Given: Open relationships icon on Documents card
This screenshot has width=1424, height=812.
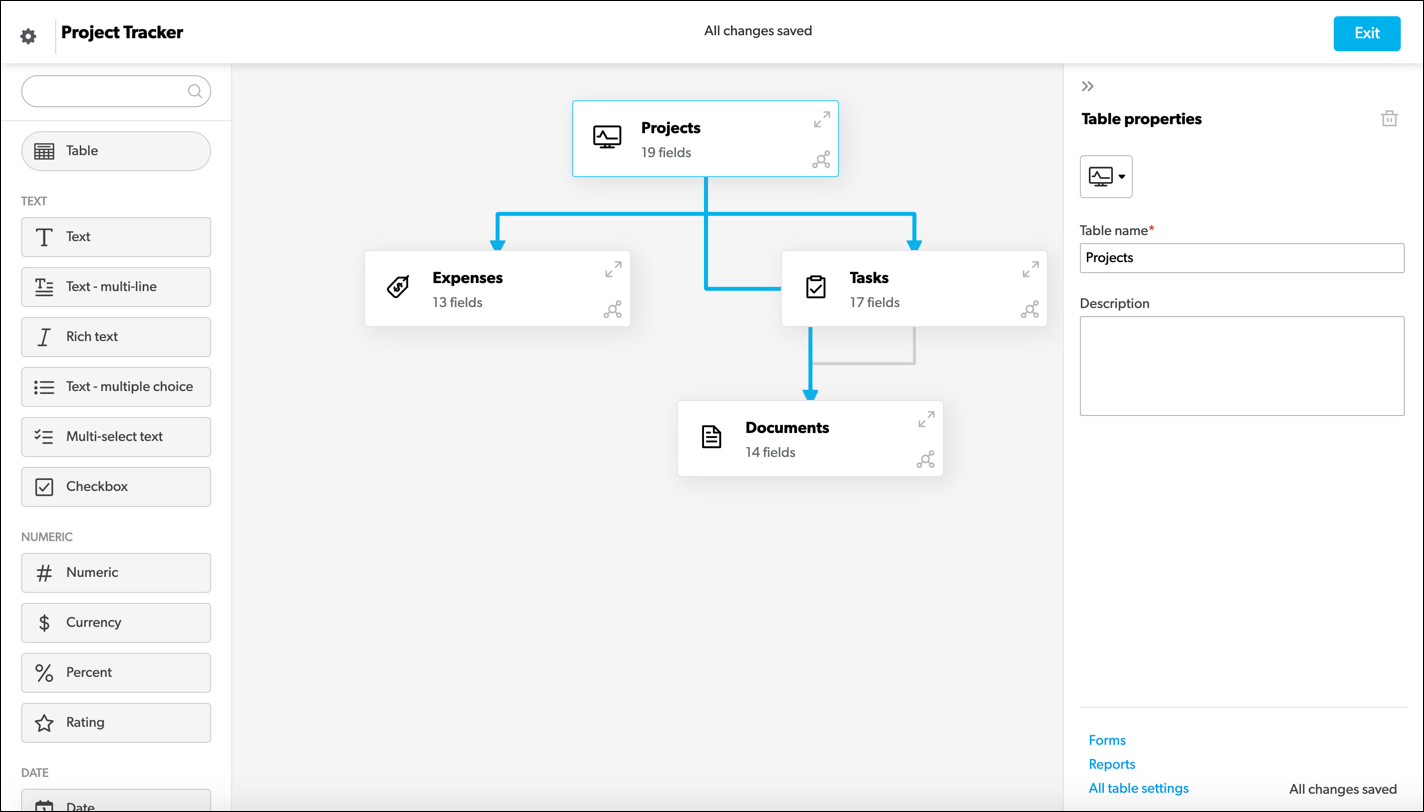Looking at the screenshot, I should (x=926, y=460).
